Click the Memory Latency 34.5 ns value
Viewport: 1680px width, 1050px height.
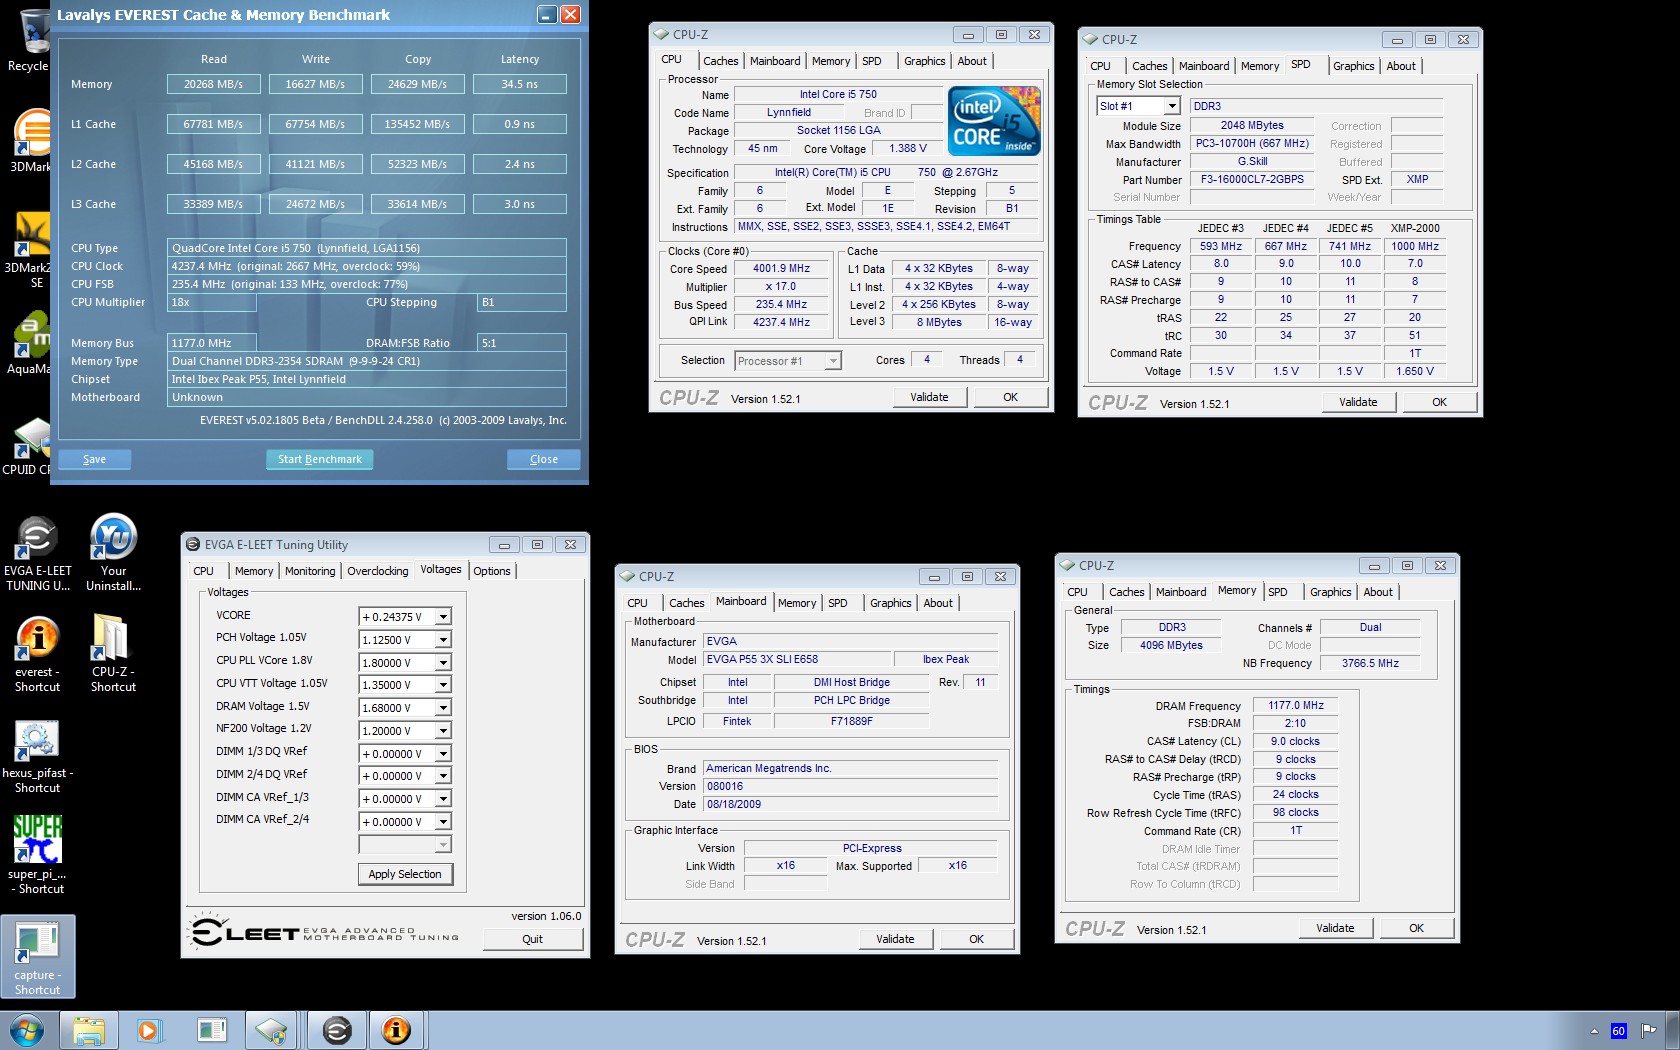point(519,84)
